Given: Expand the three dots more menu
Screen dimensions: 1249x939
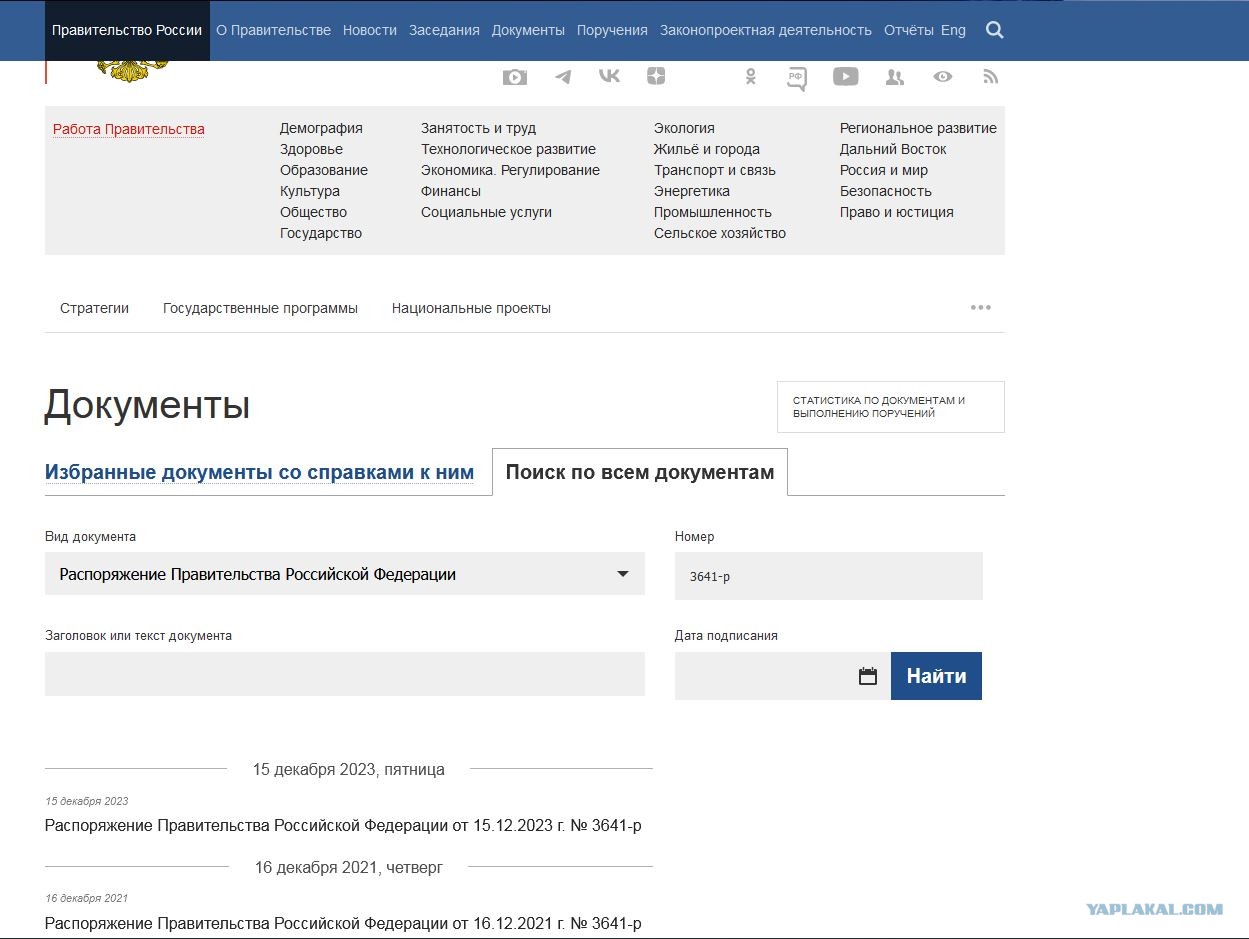Looking at the screenshot, I should point(981,308).
